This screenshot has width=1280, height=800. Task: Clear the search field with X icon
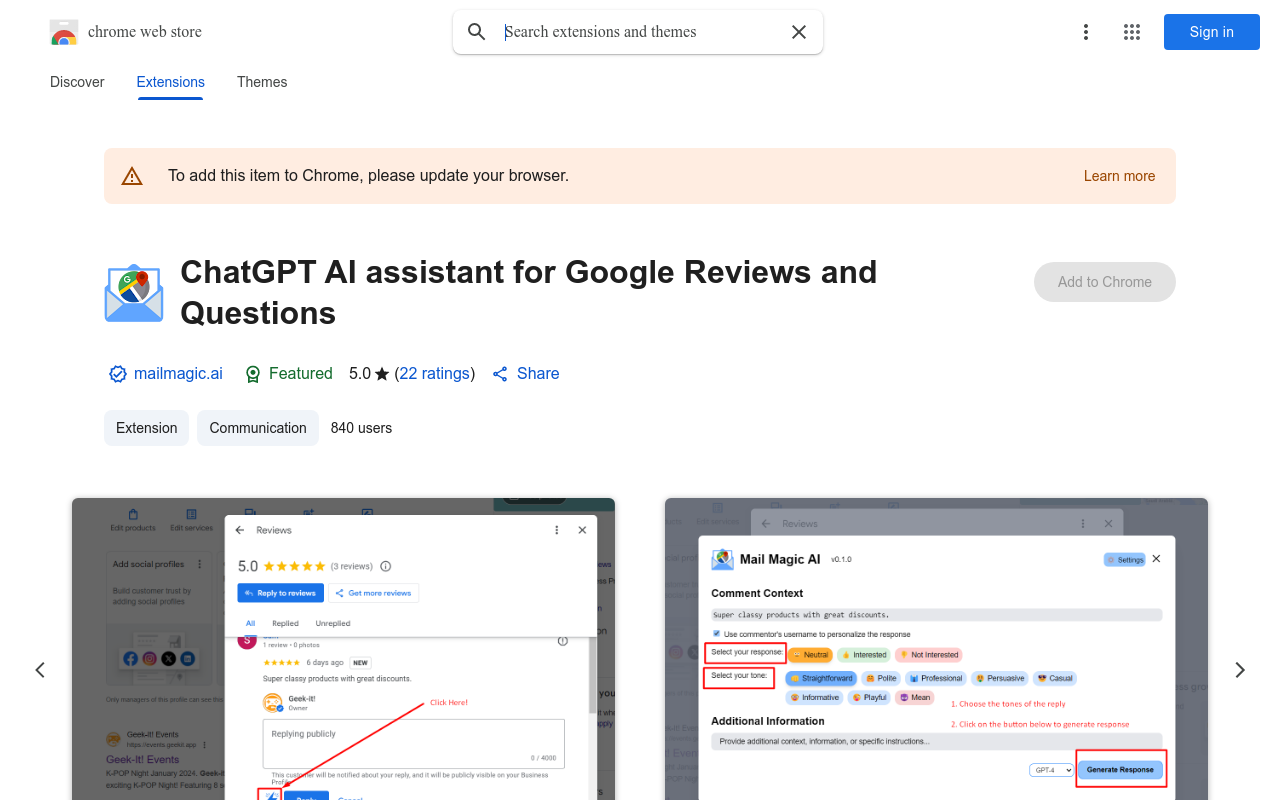coord(799,32)
